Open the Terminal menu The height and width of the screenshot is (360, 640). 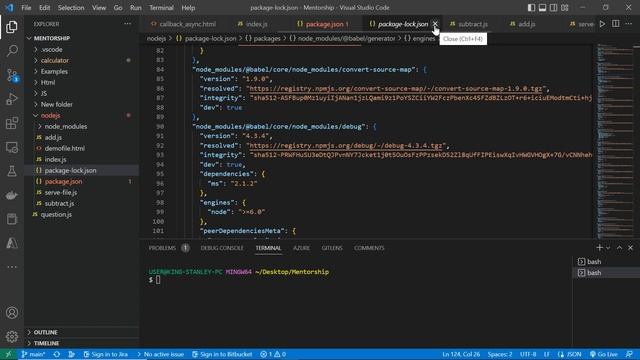(x=161, y=8)
